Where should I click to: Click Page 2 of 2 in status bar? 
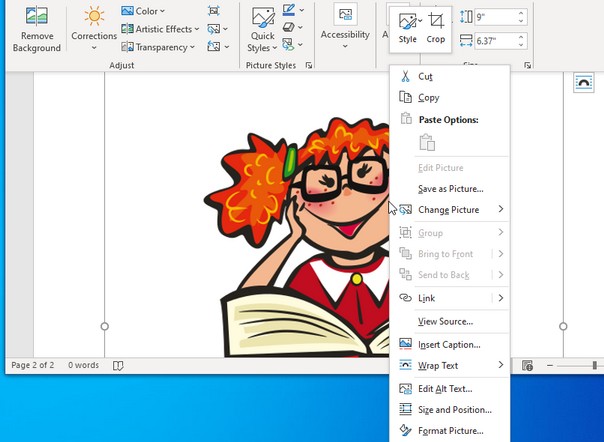point(33,365)
